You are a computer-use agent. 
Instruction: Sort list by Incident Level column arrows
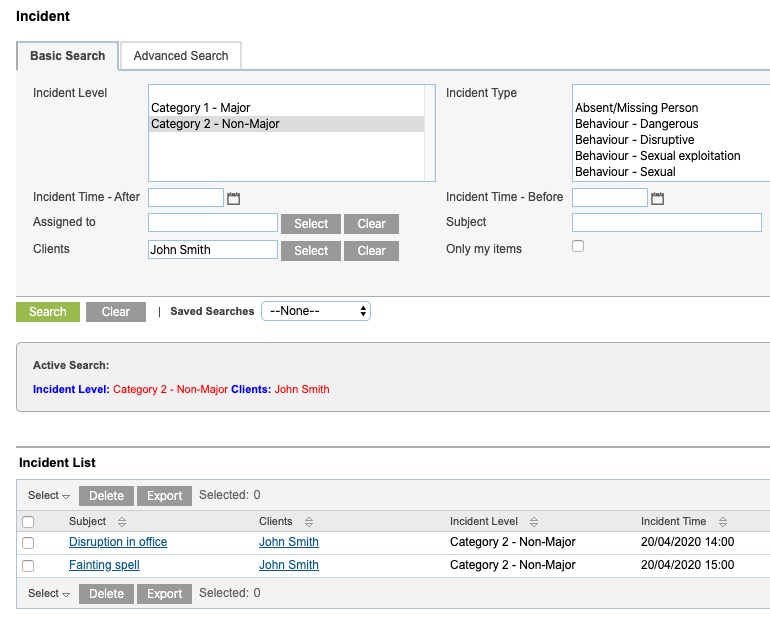click(x=534, y=522)
